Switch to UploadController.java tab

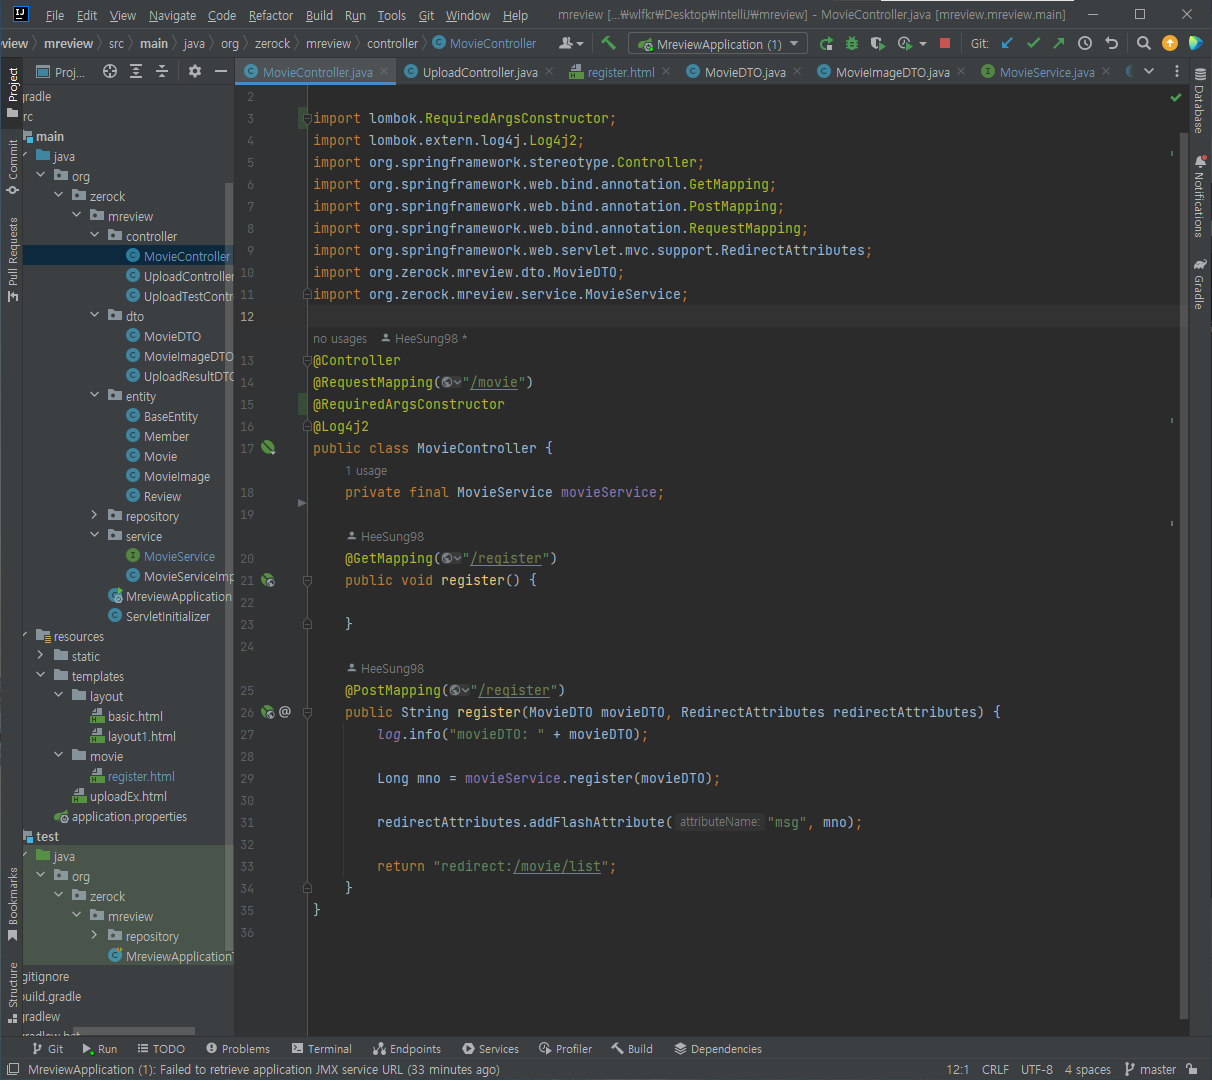[x=479, y=72]
